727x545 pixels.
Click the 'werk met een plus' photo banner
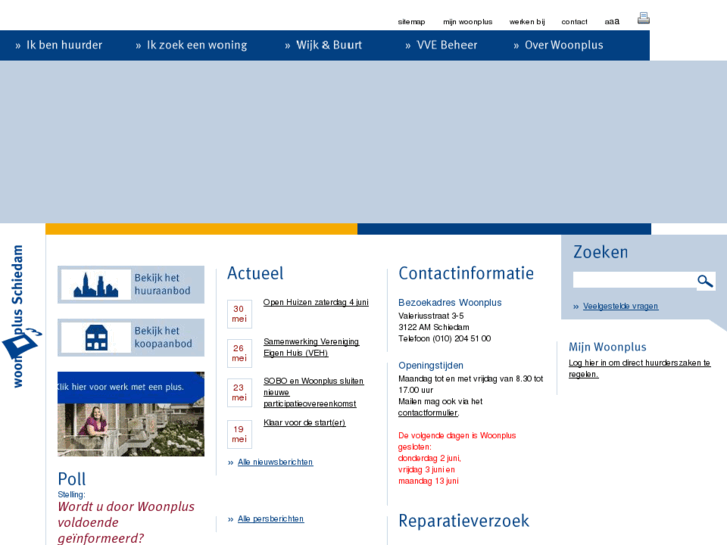coord(131,414)
